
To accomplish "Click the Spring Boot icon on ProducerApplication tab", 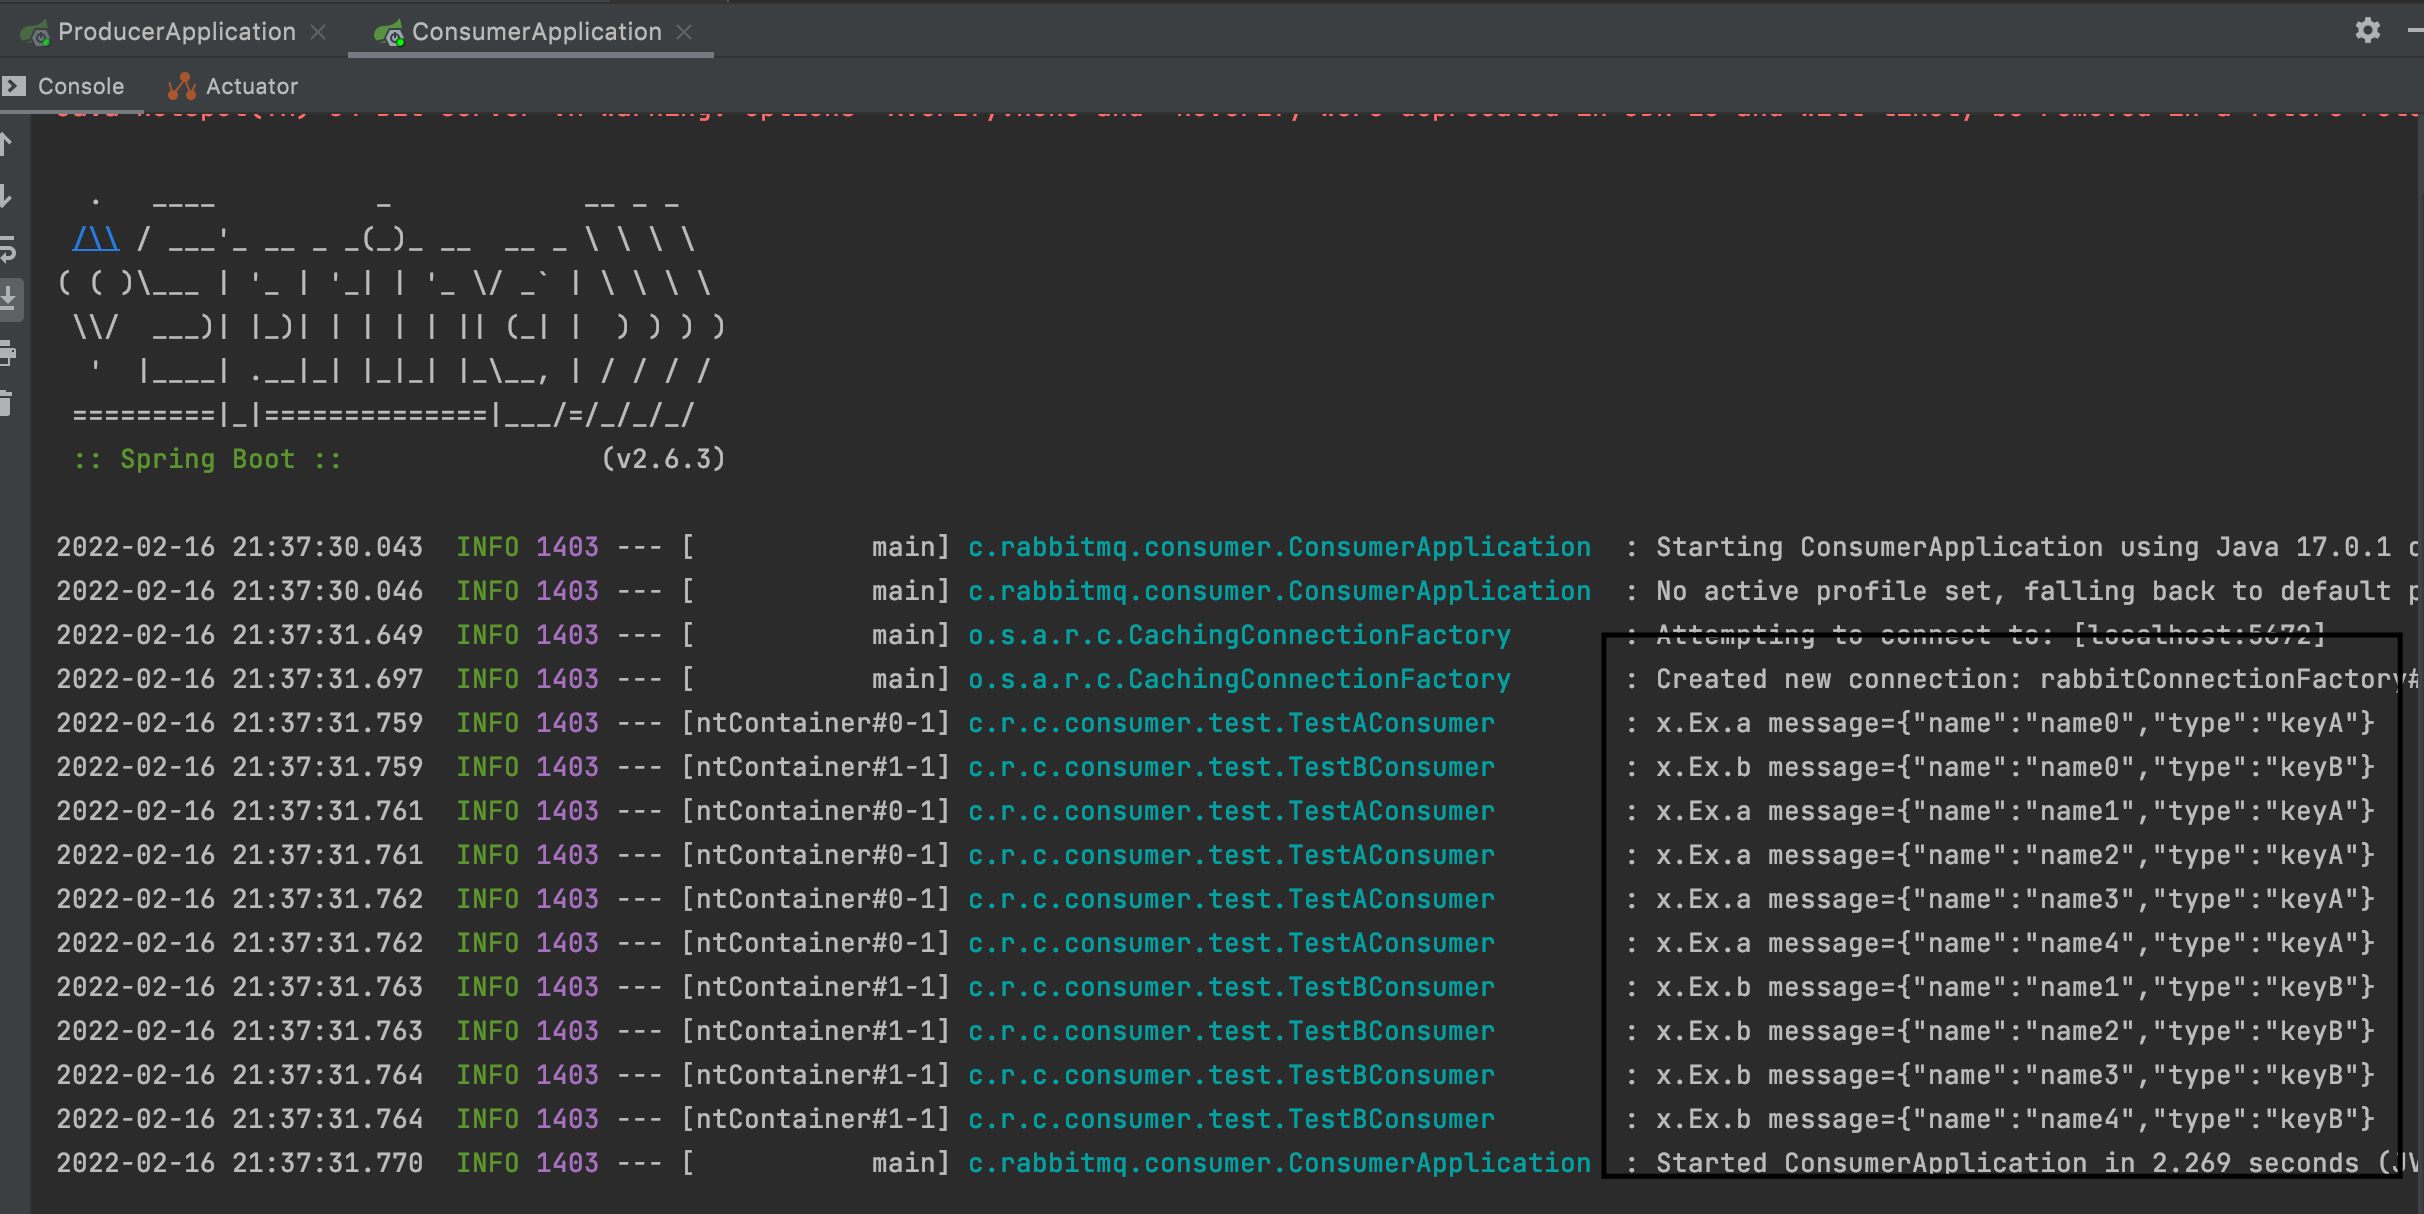I will coord(36,31).
